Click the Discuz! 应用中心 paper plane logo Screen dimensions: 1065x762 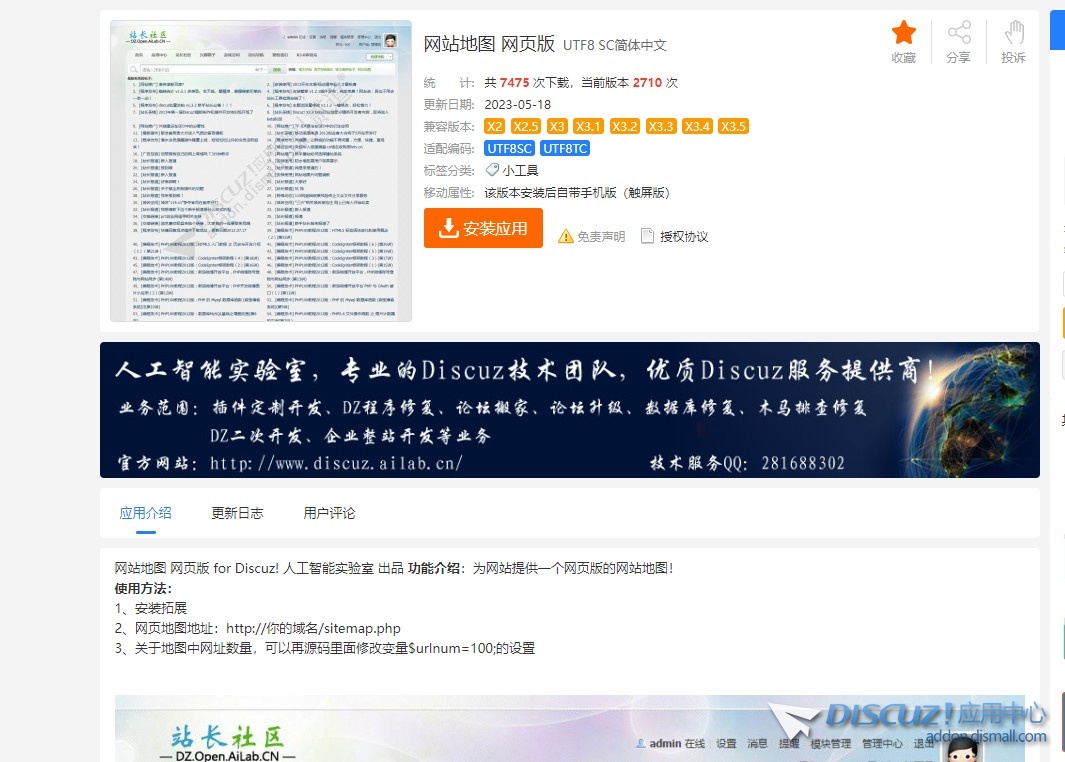pyautogui.click(x=797, y=720)
